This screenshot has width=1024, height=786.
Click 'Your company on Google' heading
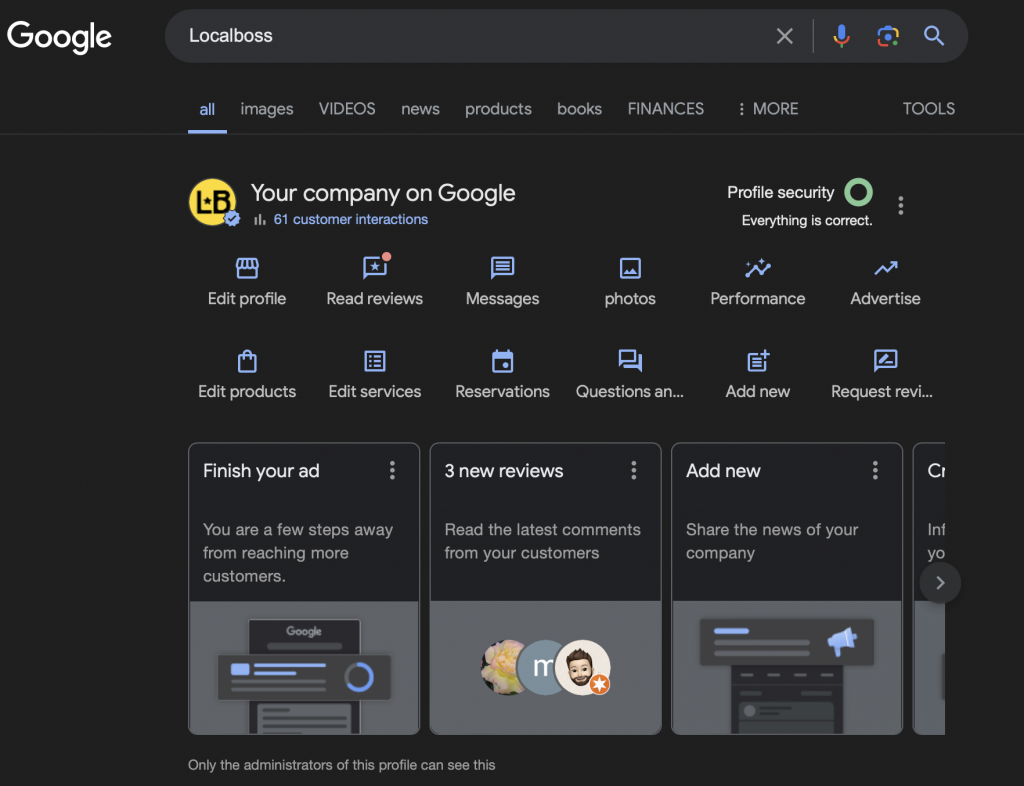click(x=383, y=193)
